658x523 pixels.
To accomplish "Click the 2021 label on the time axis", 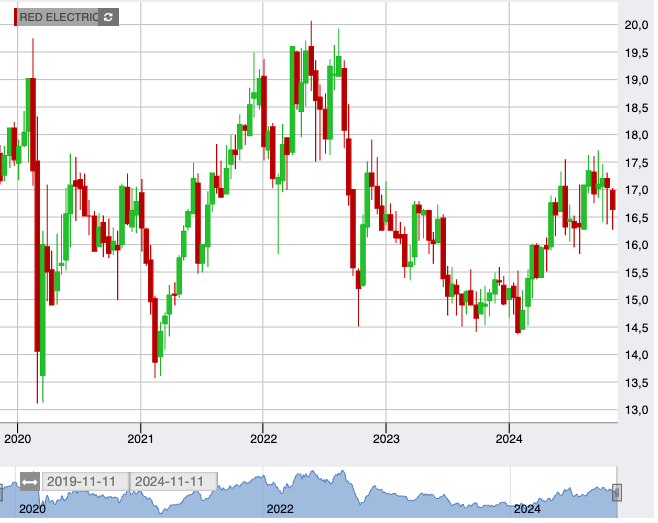I will pyautogui.click(x=140, y=439).
